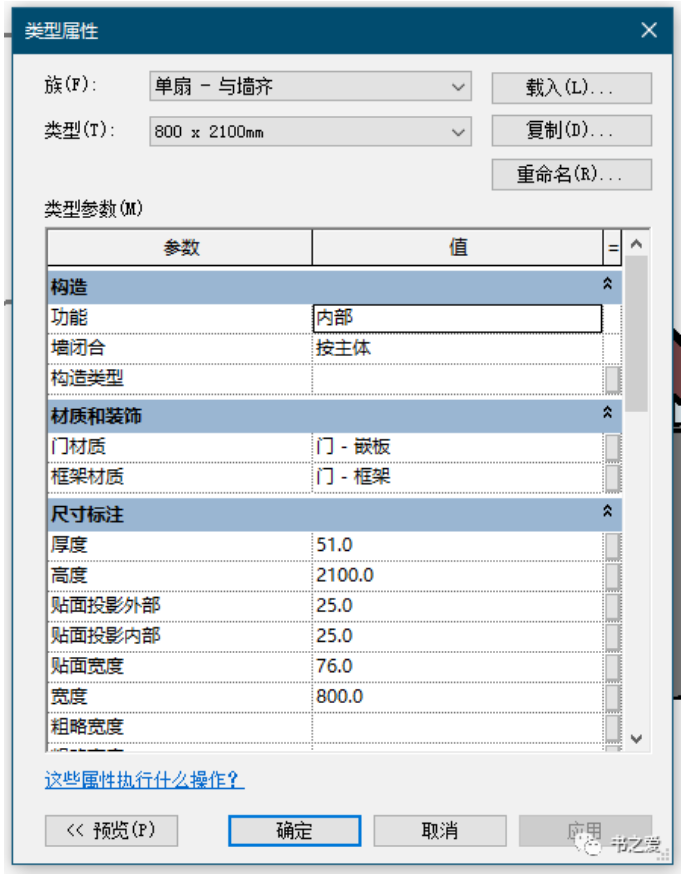Close the 类型属性 dialog

(x=649, y=30)
